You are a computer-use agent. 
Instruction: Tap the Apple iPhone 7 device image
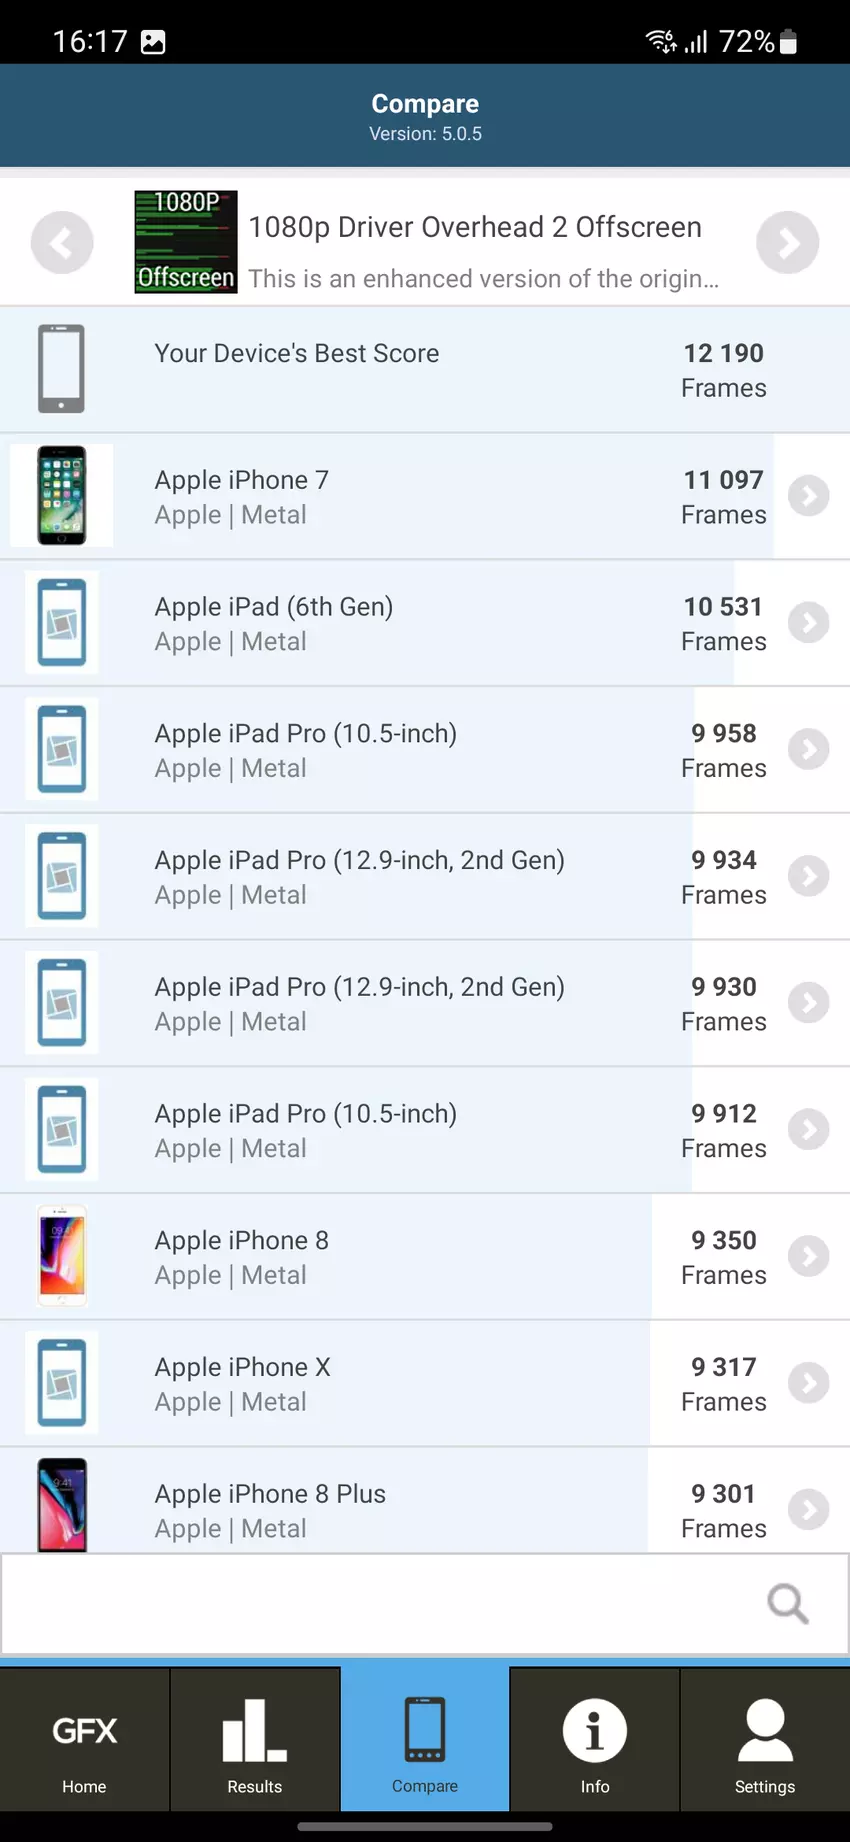(x=61, y=496)
